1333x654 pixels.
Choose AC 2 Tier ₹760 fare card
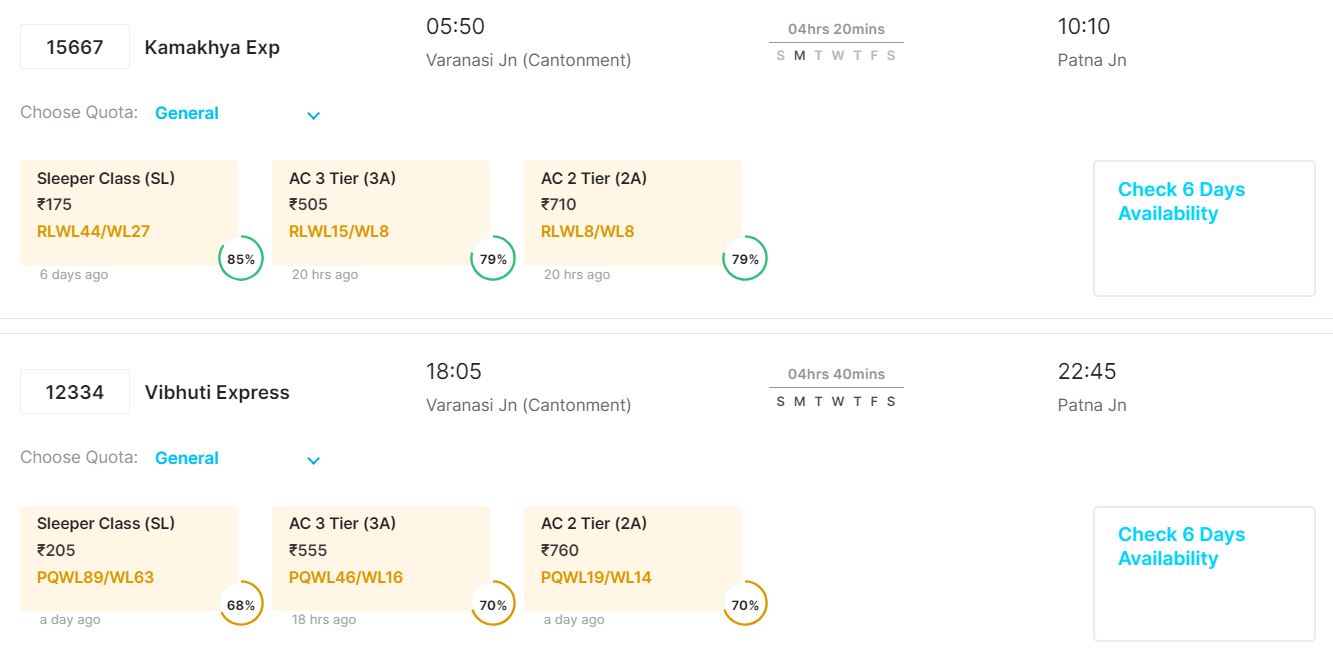(633, 557)
